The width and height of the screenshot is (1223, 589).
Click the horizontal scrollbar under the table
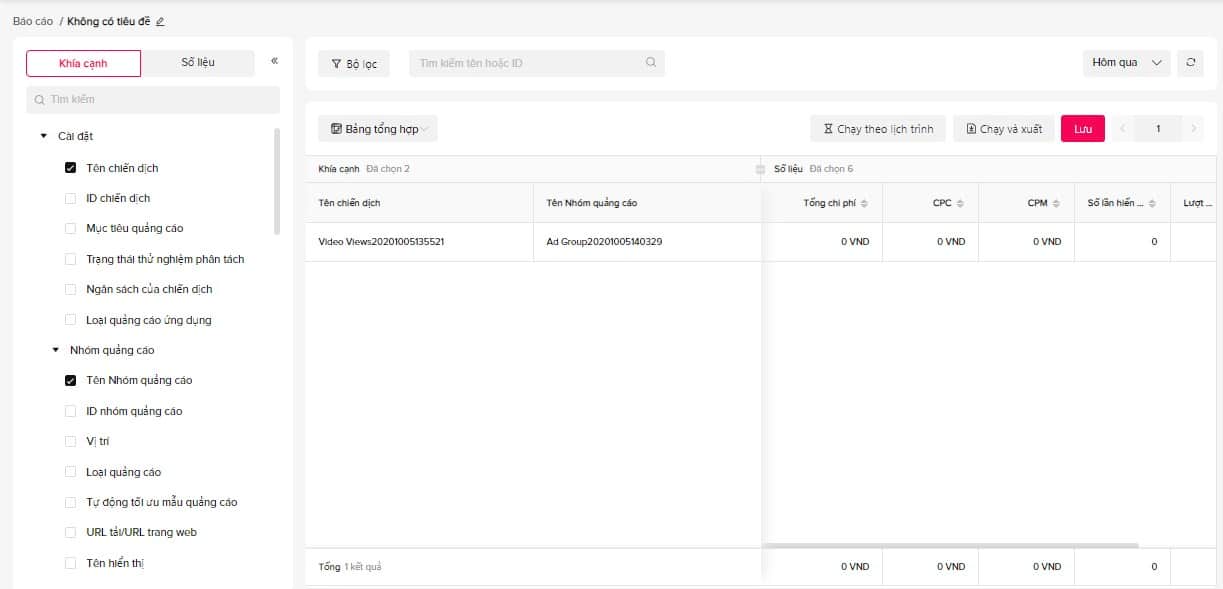[950, 546]
